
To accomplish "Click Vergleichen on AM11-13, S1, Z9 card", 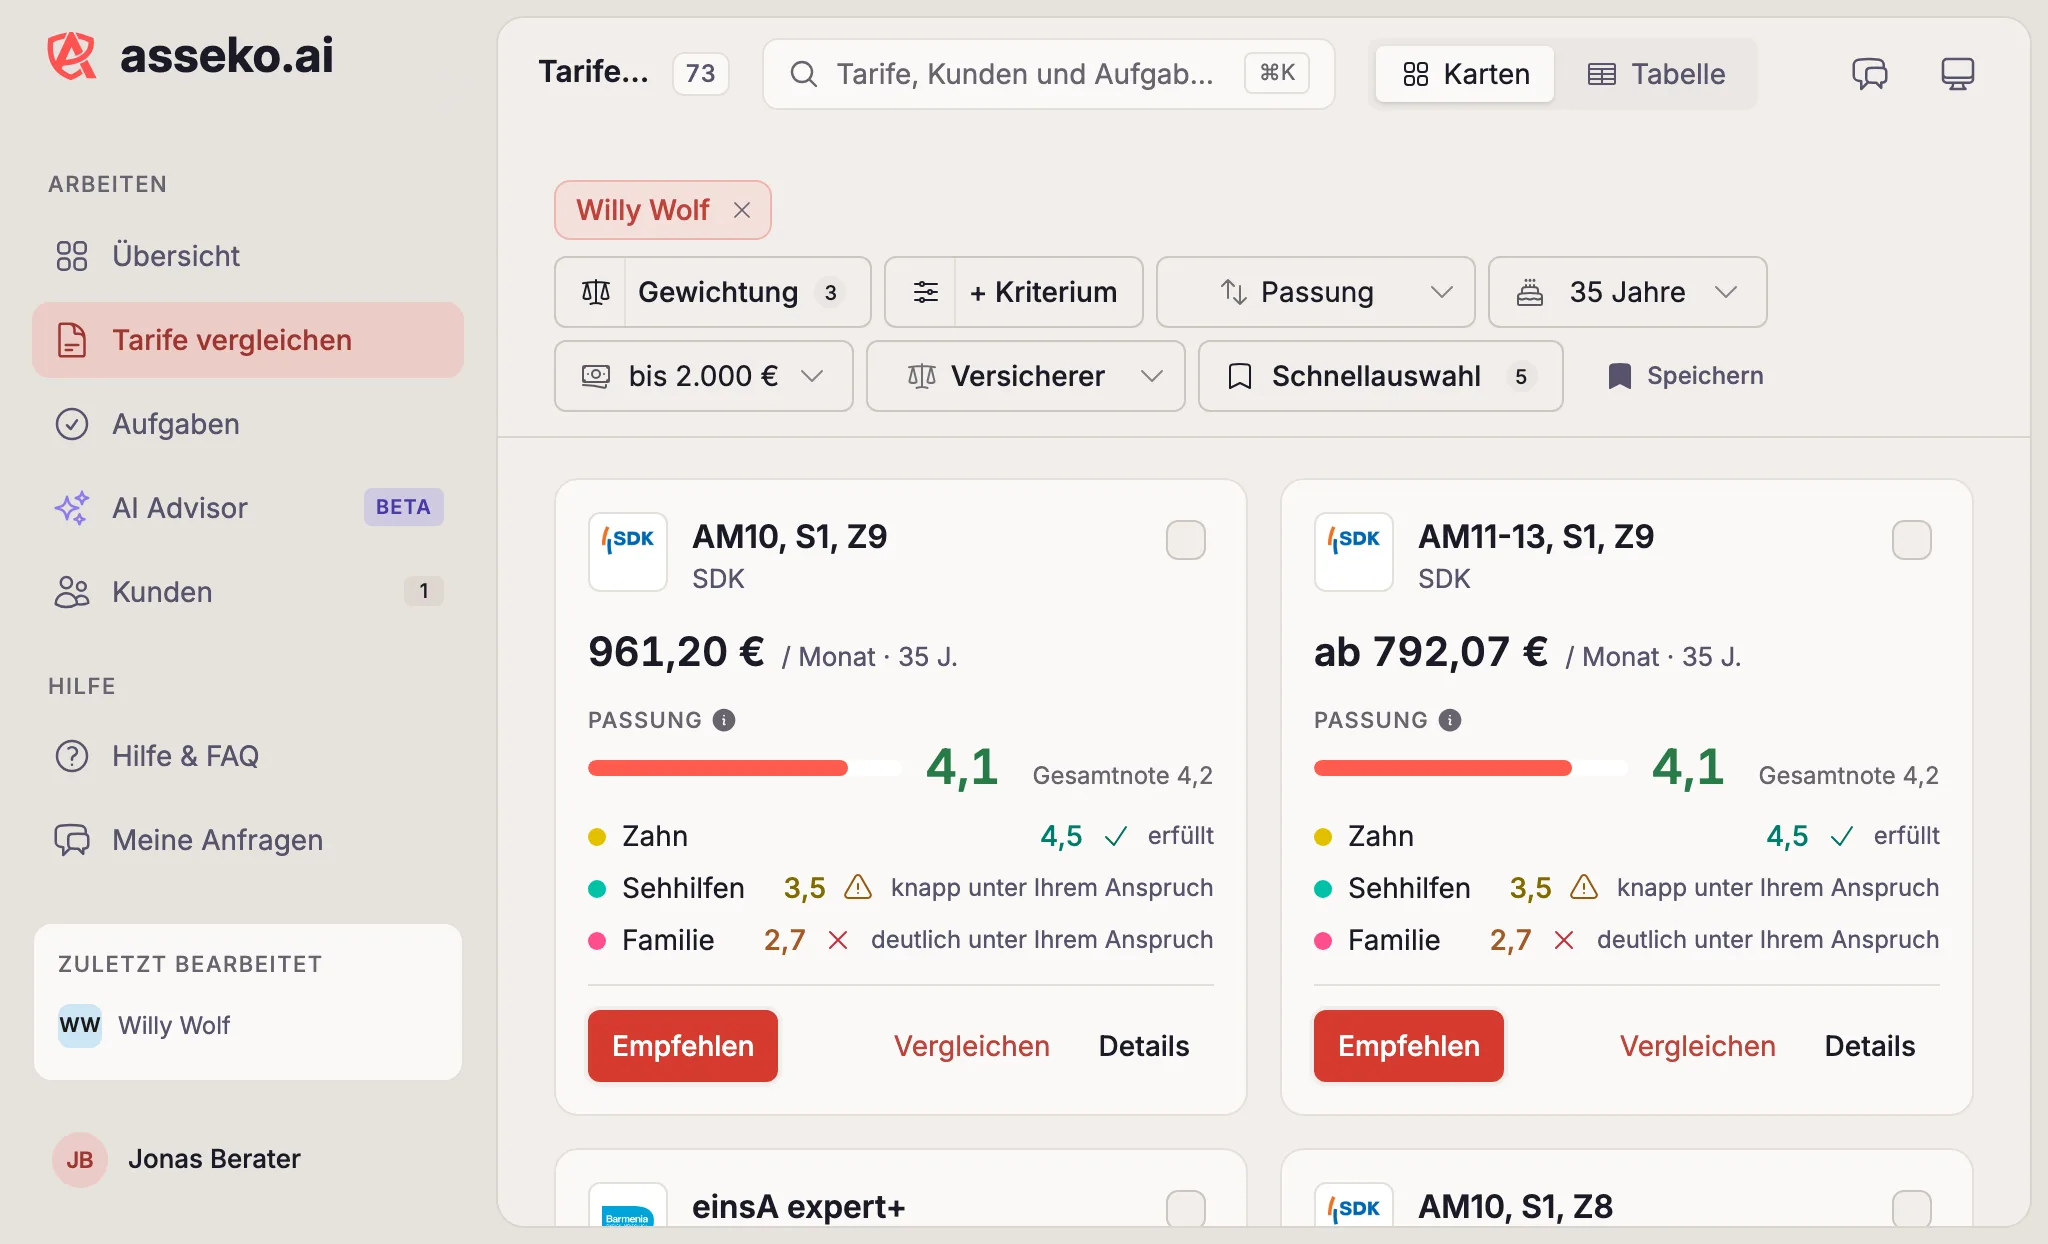I will click(1698, 1046).
